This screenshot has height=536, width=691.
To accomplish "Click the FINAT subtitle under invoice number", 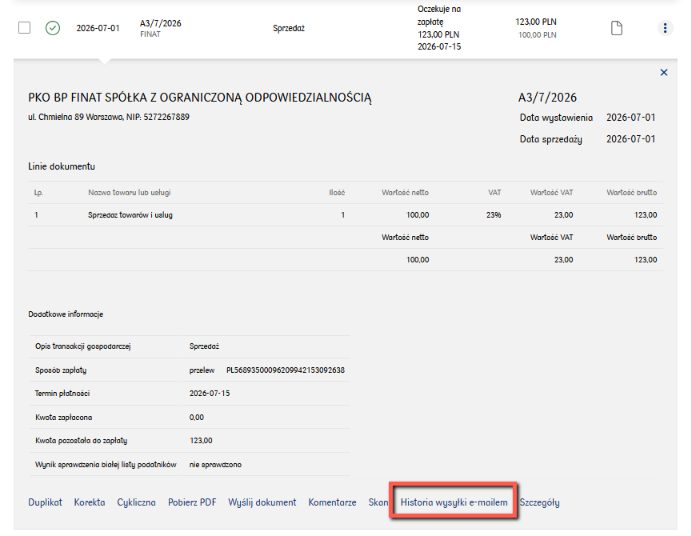I will 150,34.
